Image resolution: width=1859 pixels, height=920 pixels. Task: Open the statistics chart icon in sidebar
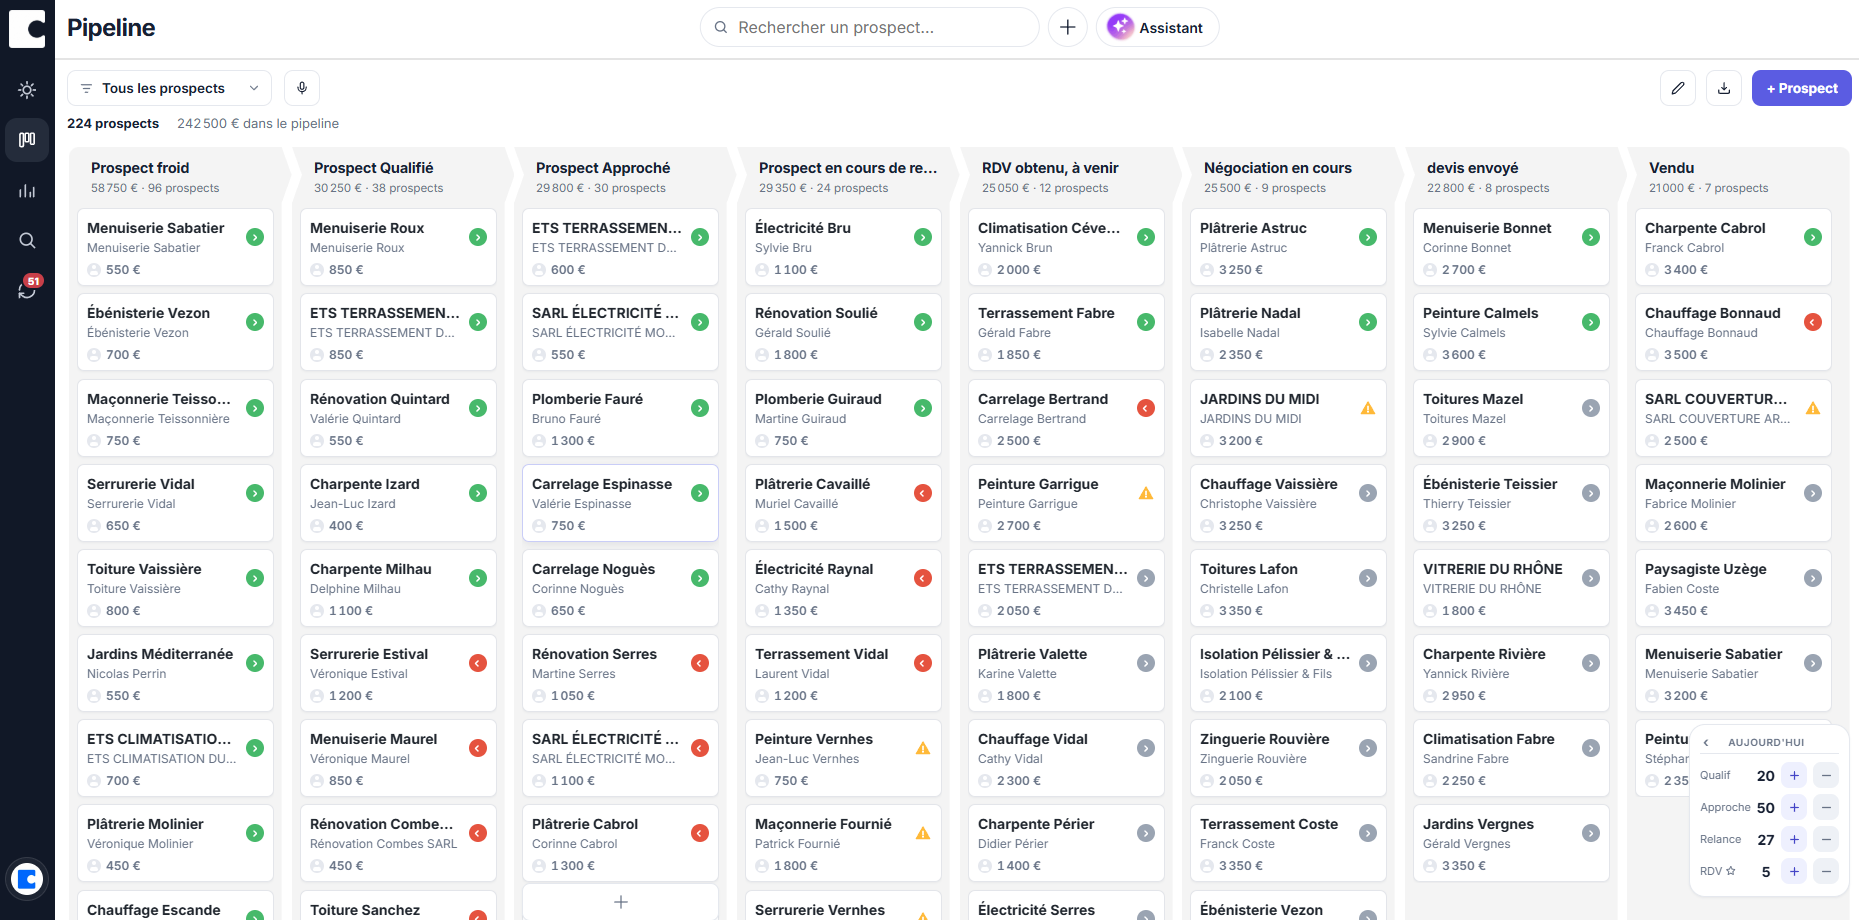tap(27, 191)
